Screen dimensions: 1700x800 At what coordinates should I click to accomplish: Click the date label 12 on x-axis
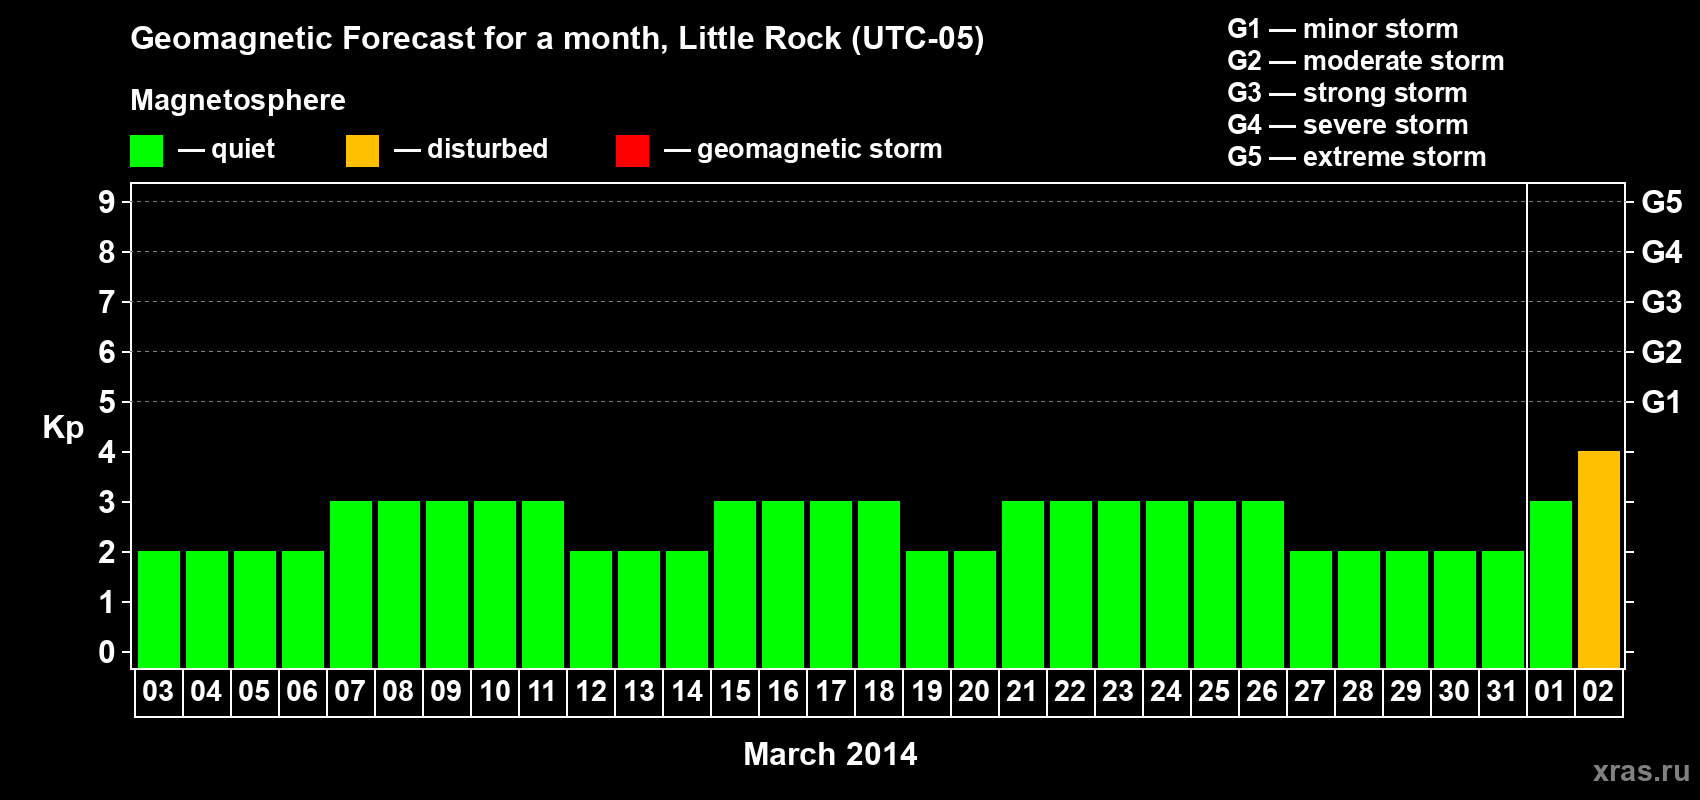(590, 692)
